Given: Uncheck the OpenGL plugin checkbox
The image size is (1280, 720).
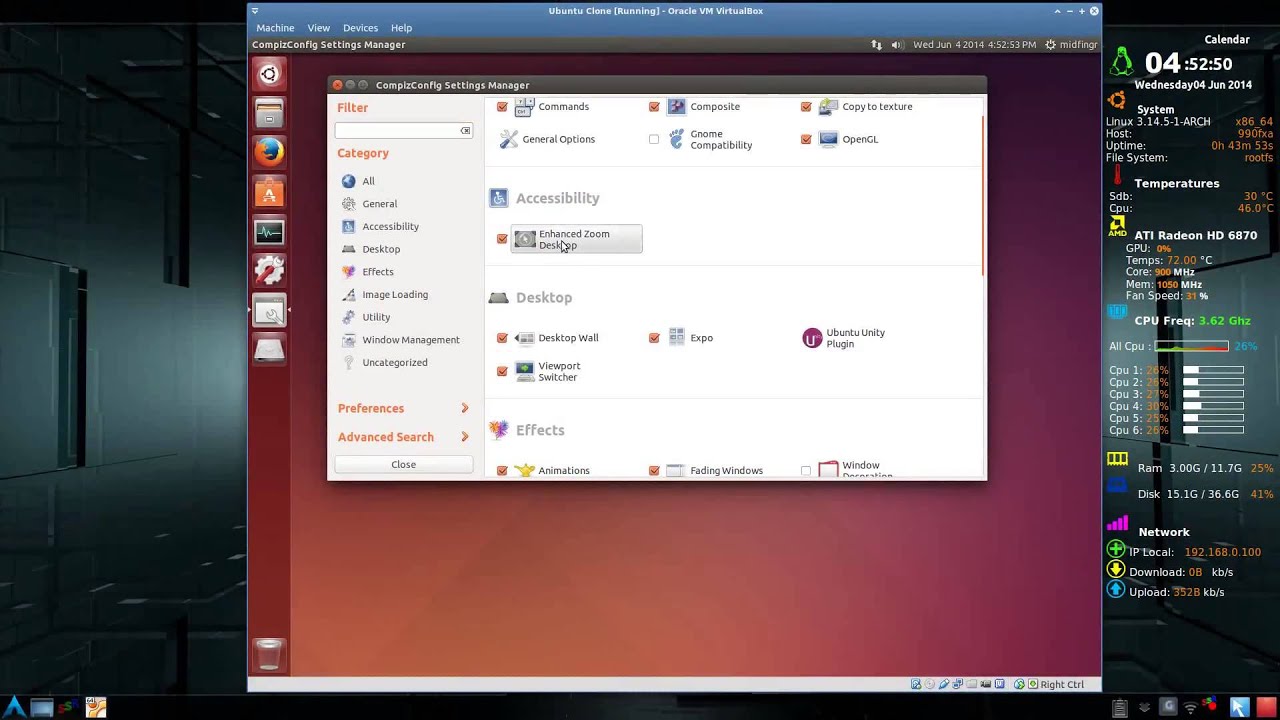Looking at the screenshot, I should coord(806,139).
